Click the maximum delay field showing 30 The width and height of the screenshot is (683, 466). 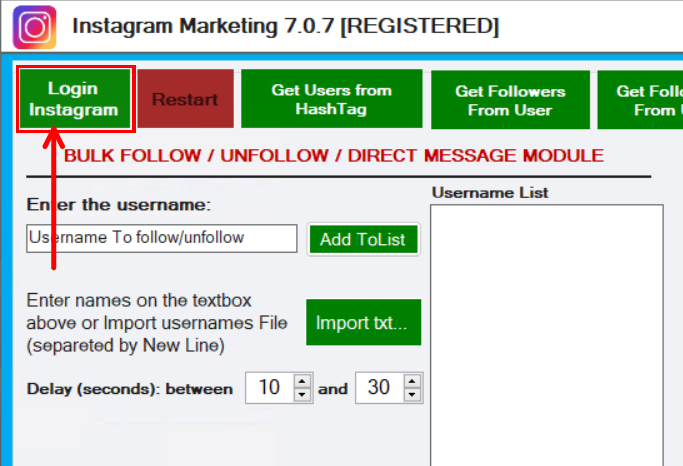[379, 388]
